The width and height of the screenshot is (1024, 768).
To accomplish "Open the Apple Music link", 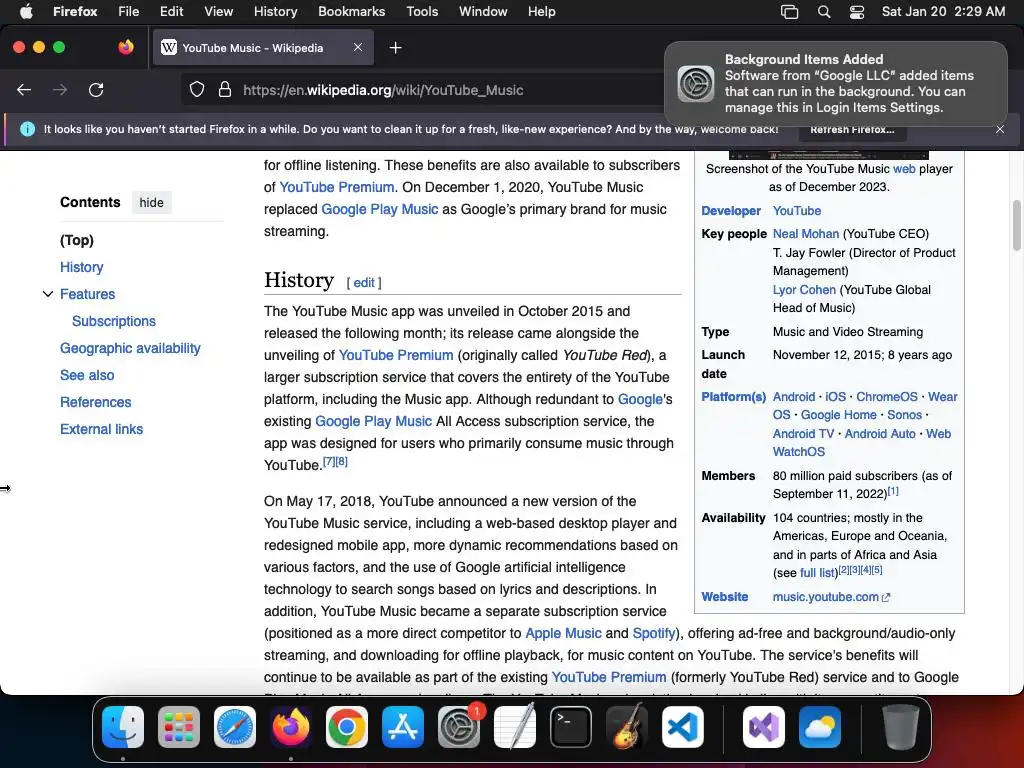I will [x=563, y=633].
